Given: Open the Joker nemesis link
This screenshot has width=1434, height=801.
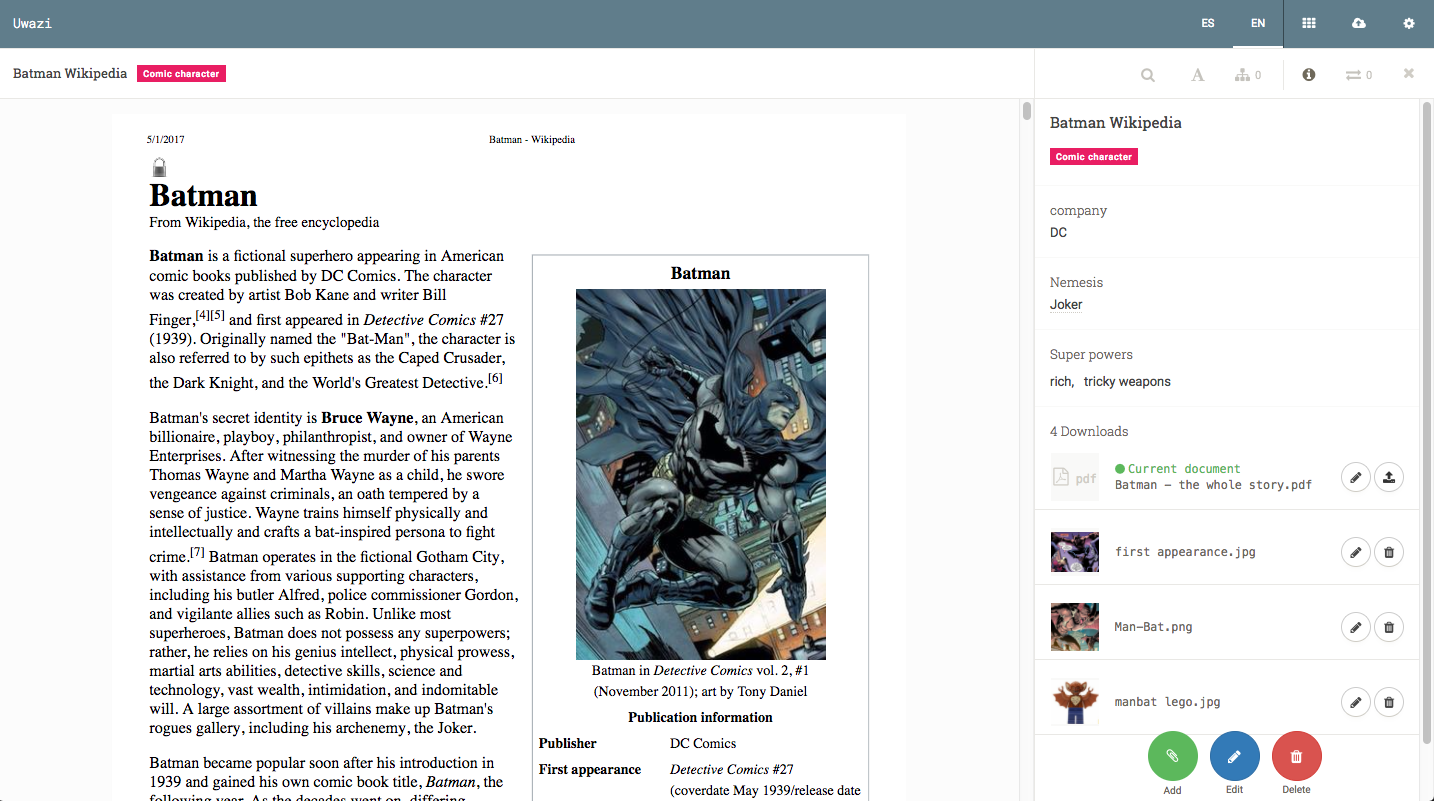Looking at the screenshot, I should pos(1066,304).
